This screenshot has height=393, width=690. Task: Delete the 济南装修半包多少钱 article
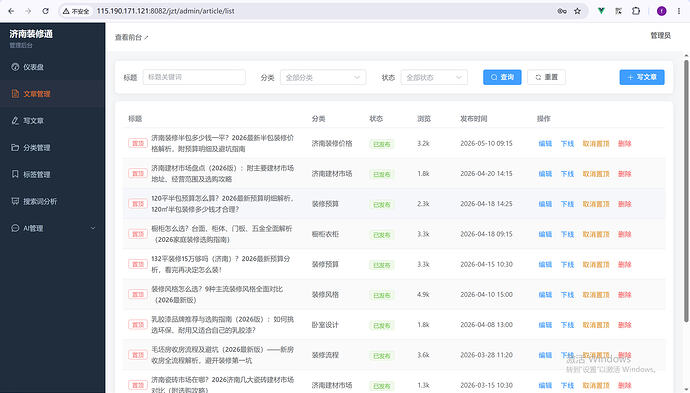tap(624, 143)
